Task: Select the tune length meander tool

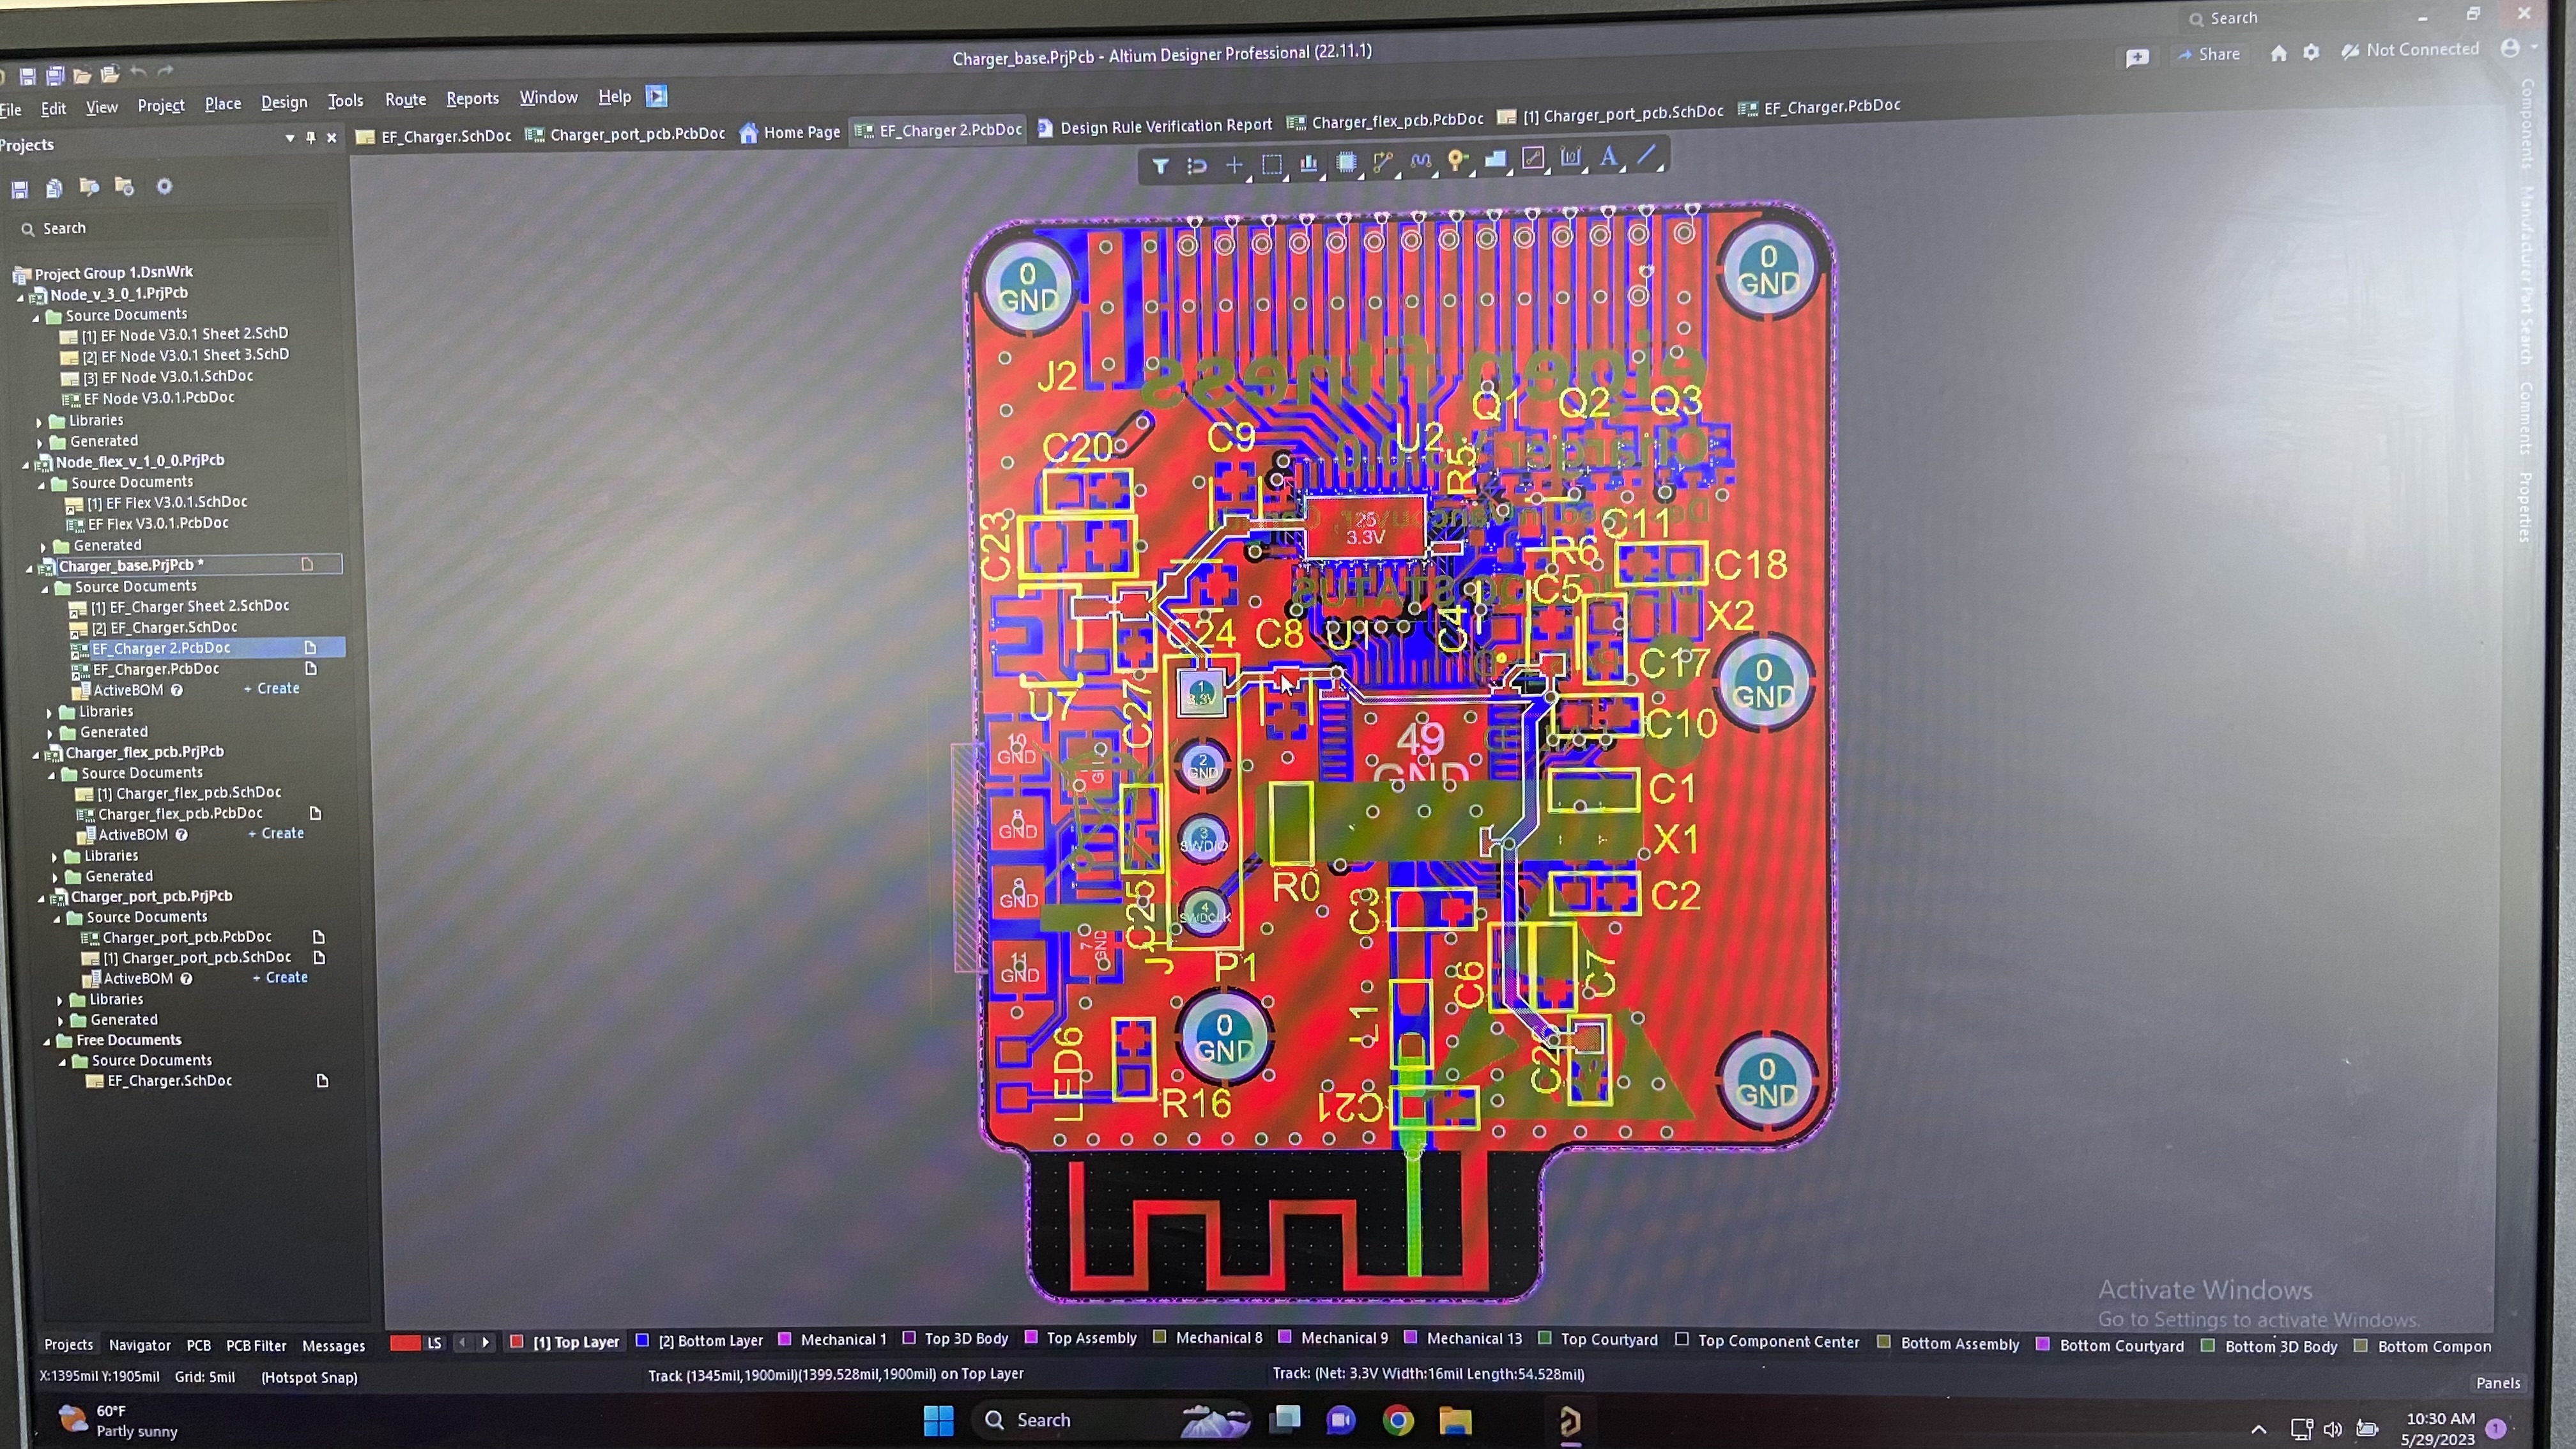Action: [x=1421, y=160]
